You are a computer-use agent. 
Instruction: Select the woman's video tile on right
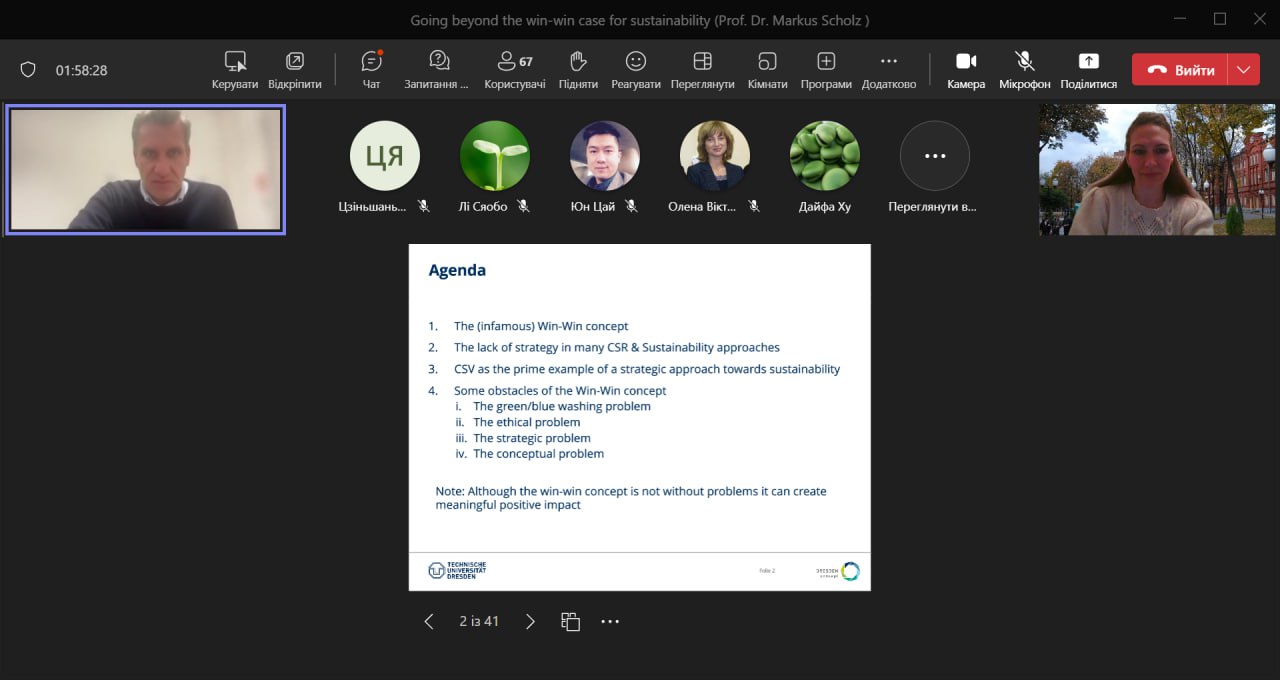click(1159, 170)
